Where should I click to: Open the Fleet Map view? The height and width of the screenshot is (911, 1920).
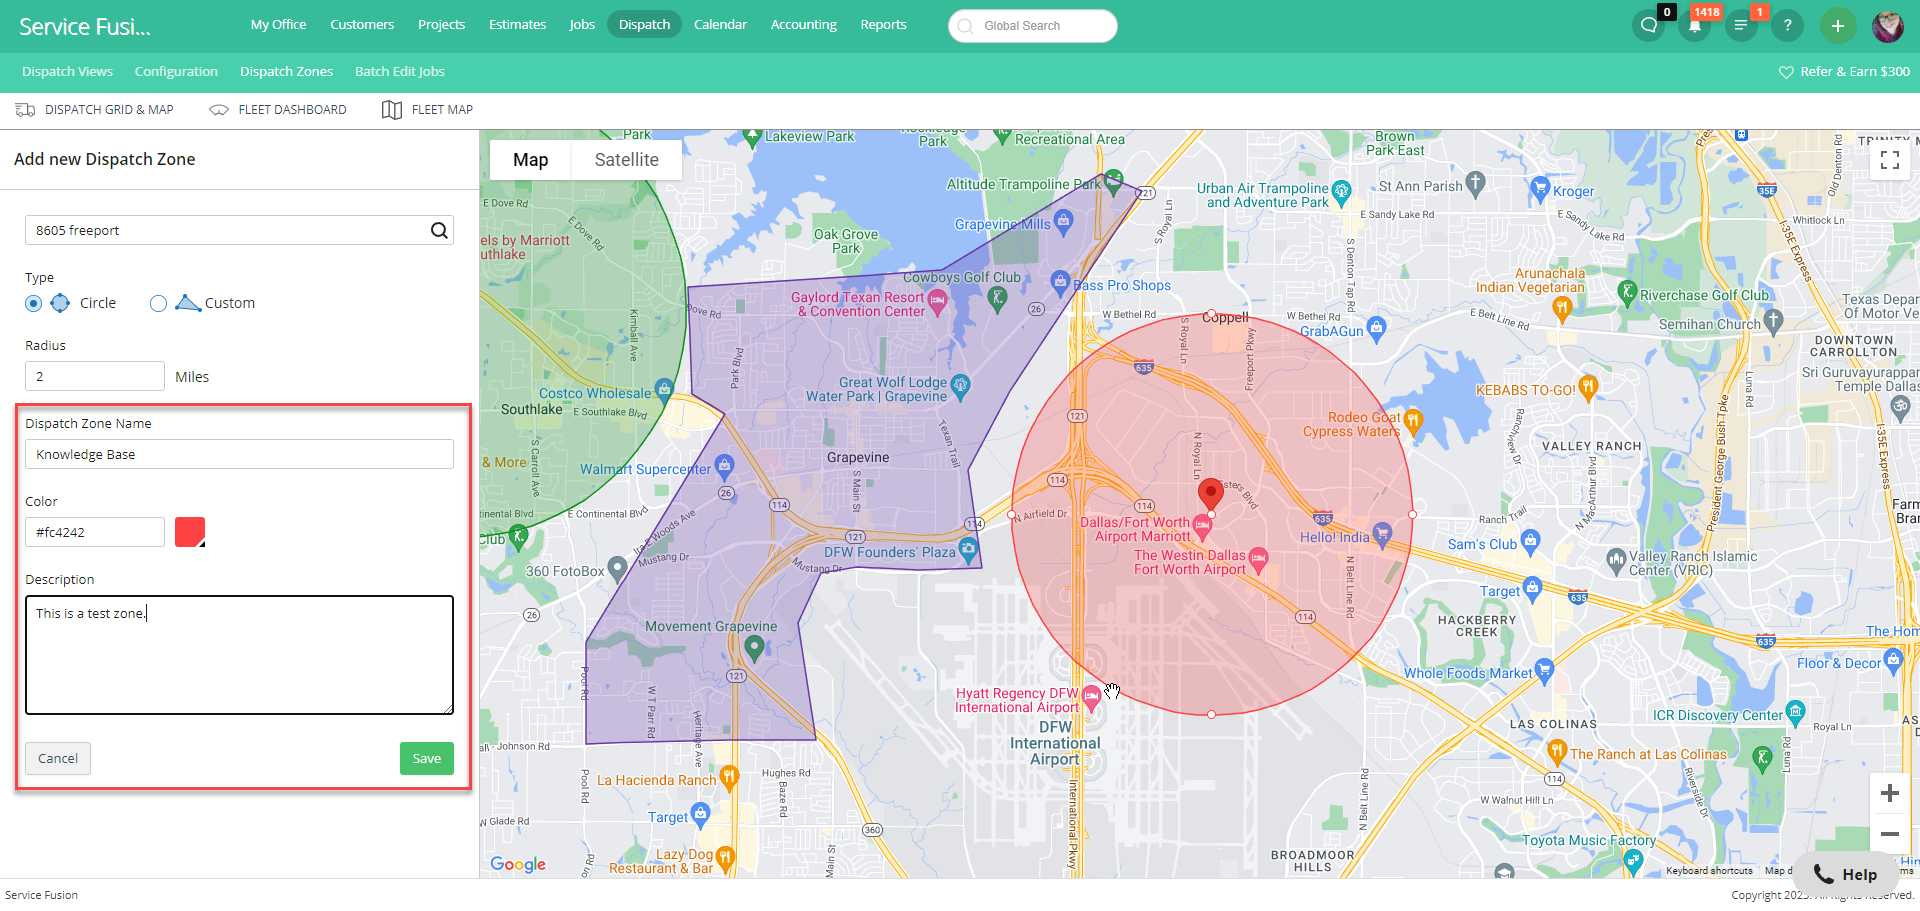pos(427,110)
